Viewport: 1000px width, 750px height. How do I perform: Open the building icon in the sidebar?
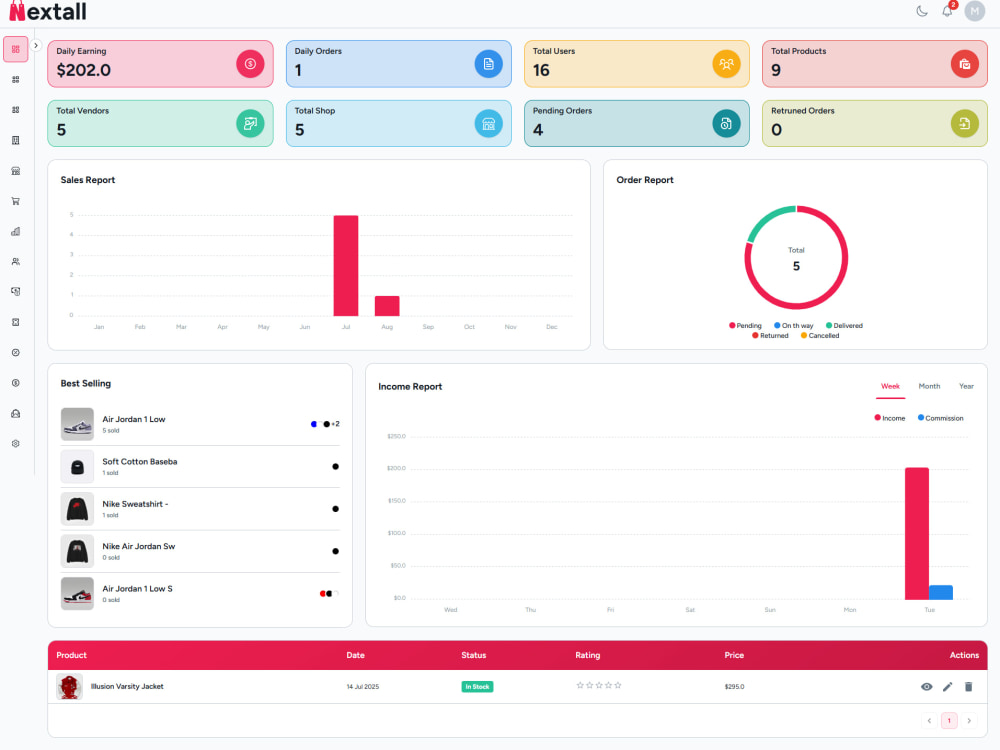(15, 140)
